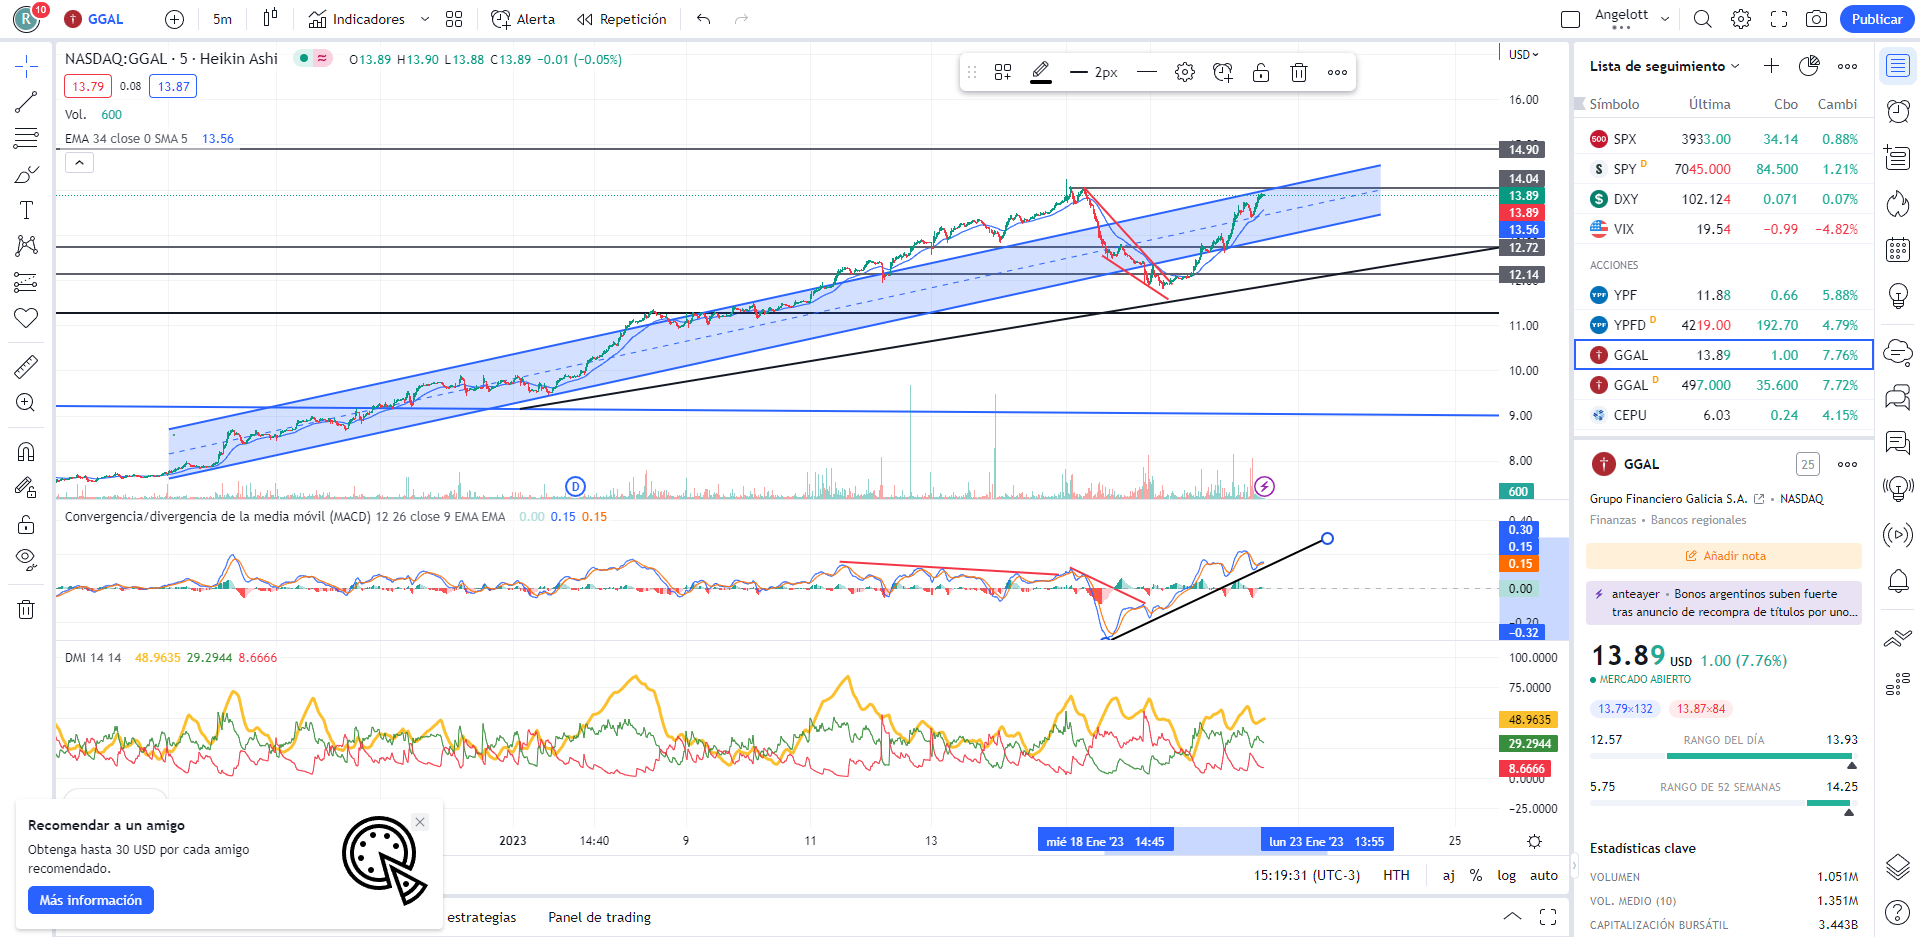
Task: Click Más información button
Action: point(91,900)
